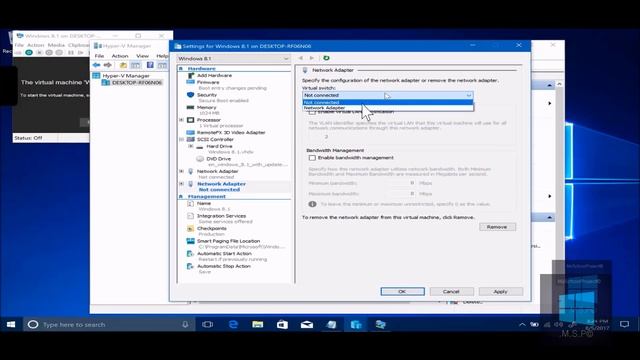Click teal Start icon in VM connection window

pos(29,53)
